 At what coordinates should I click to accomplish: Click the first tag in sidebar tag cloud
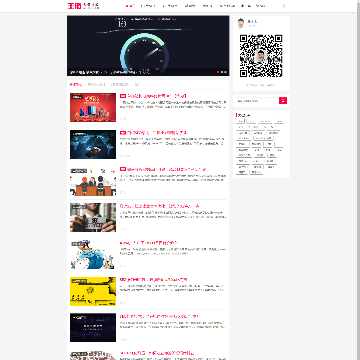(x=241, y=122)
